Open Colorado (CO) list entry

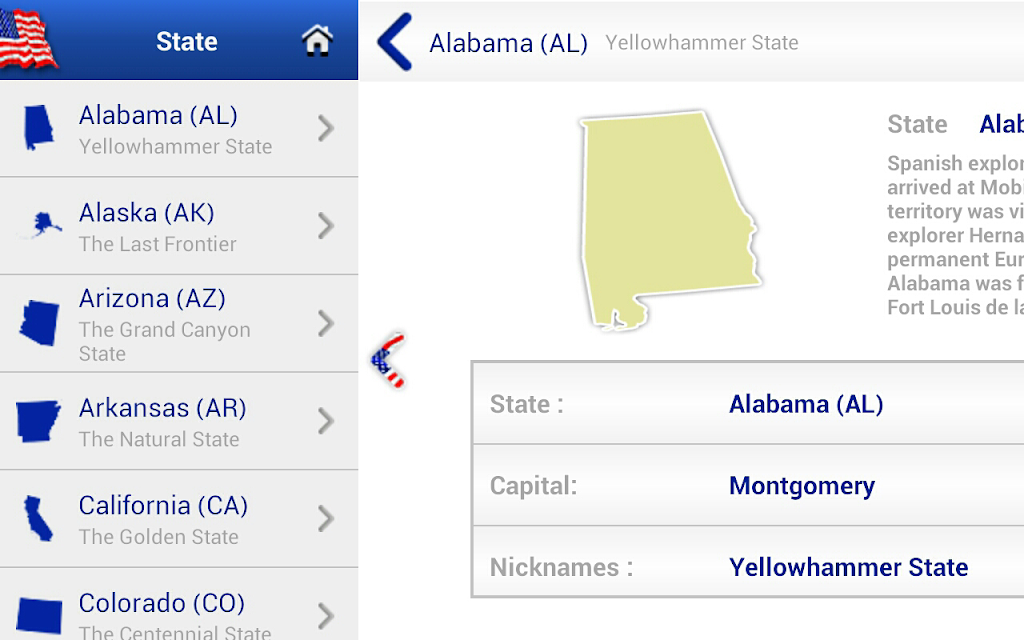click(179, 604)
